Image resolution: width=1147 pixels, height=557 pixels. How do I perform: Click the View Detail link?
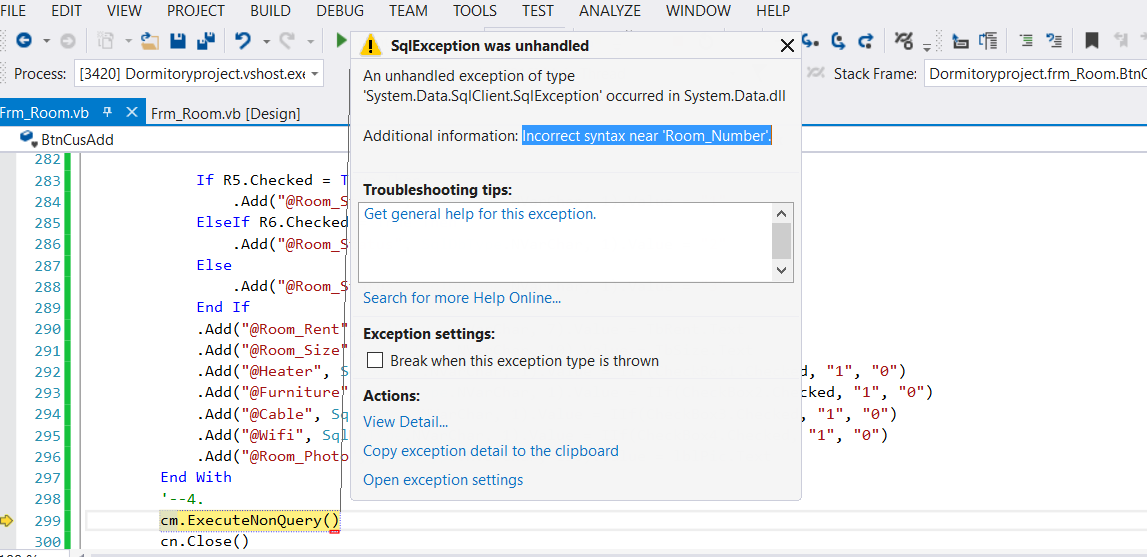405,422
